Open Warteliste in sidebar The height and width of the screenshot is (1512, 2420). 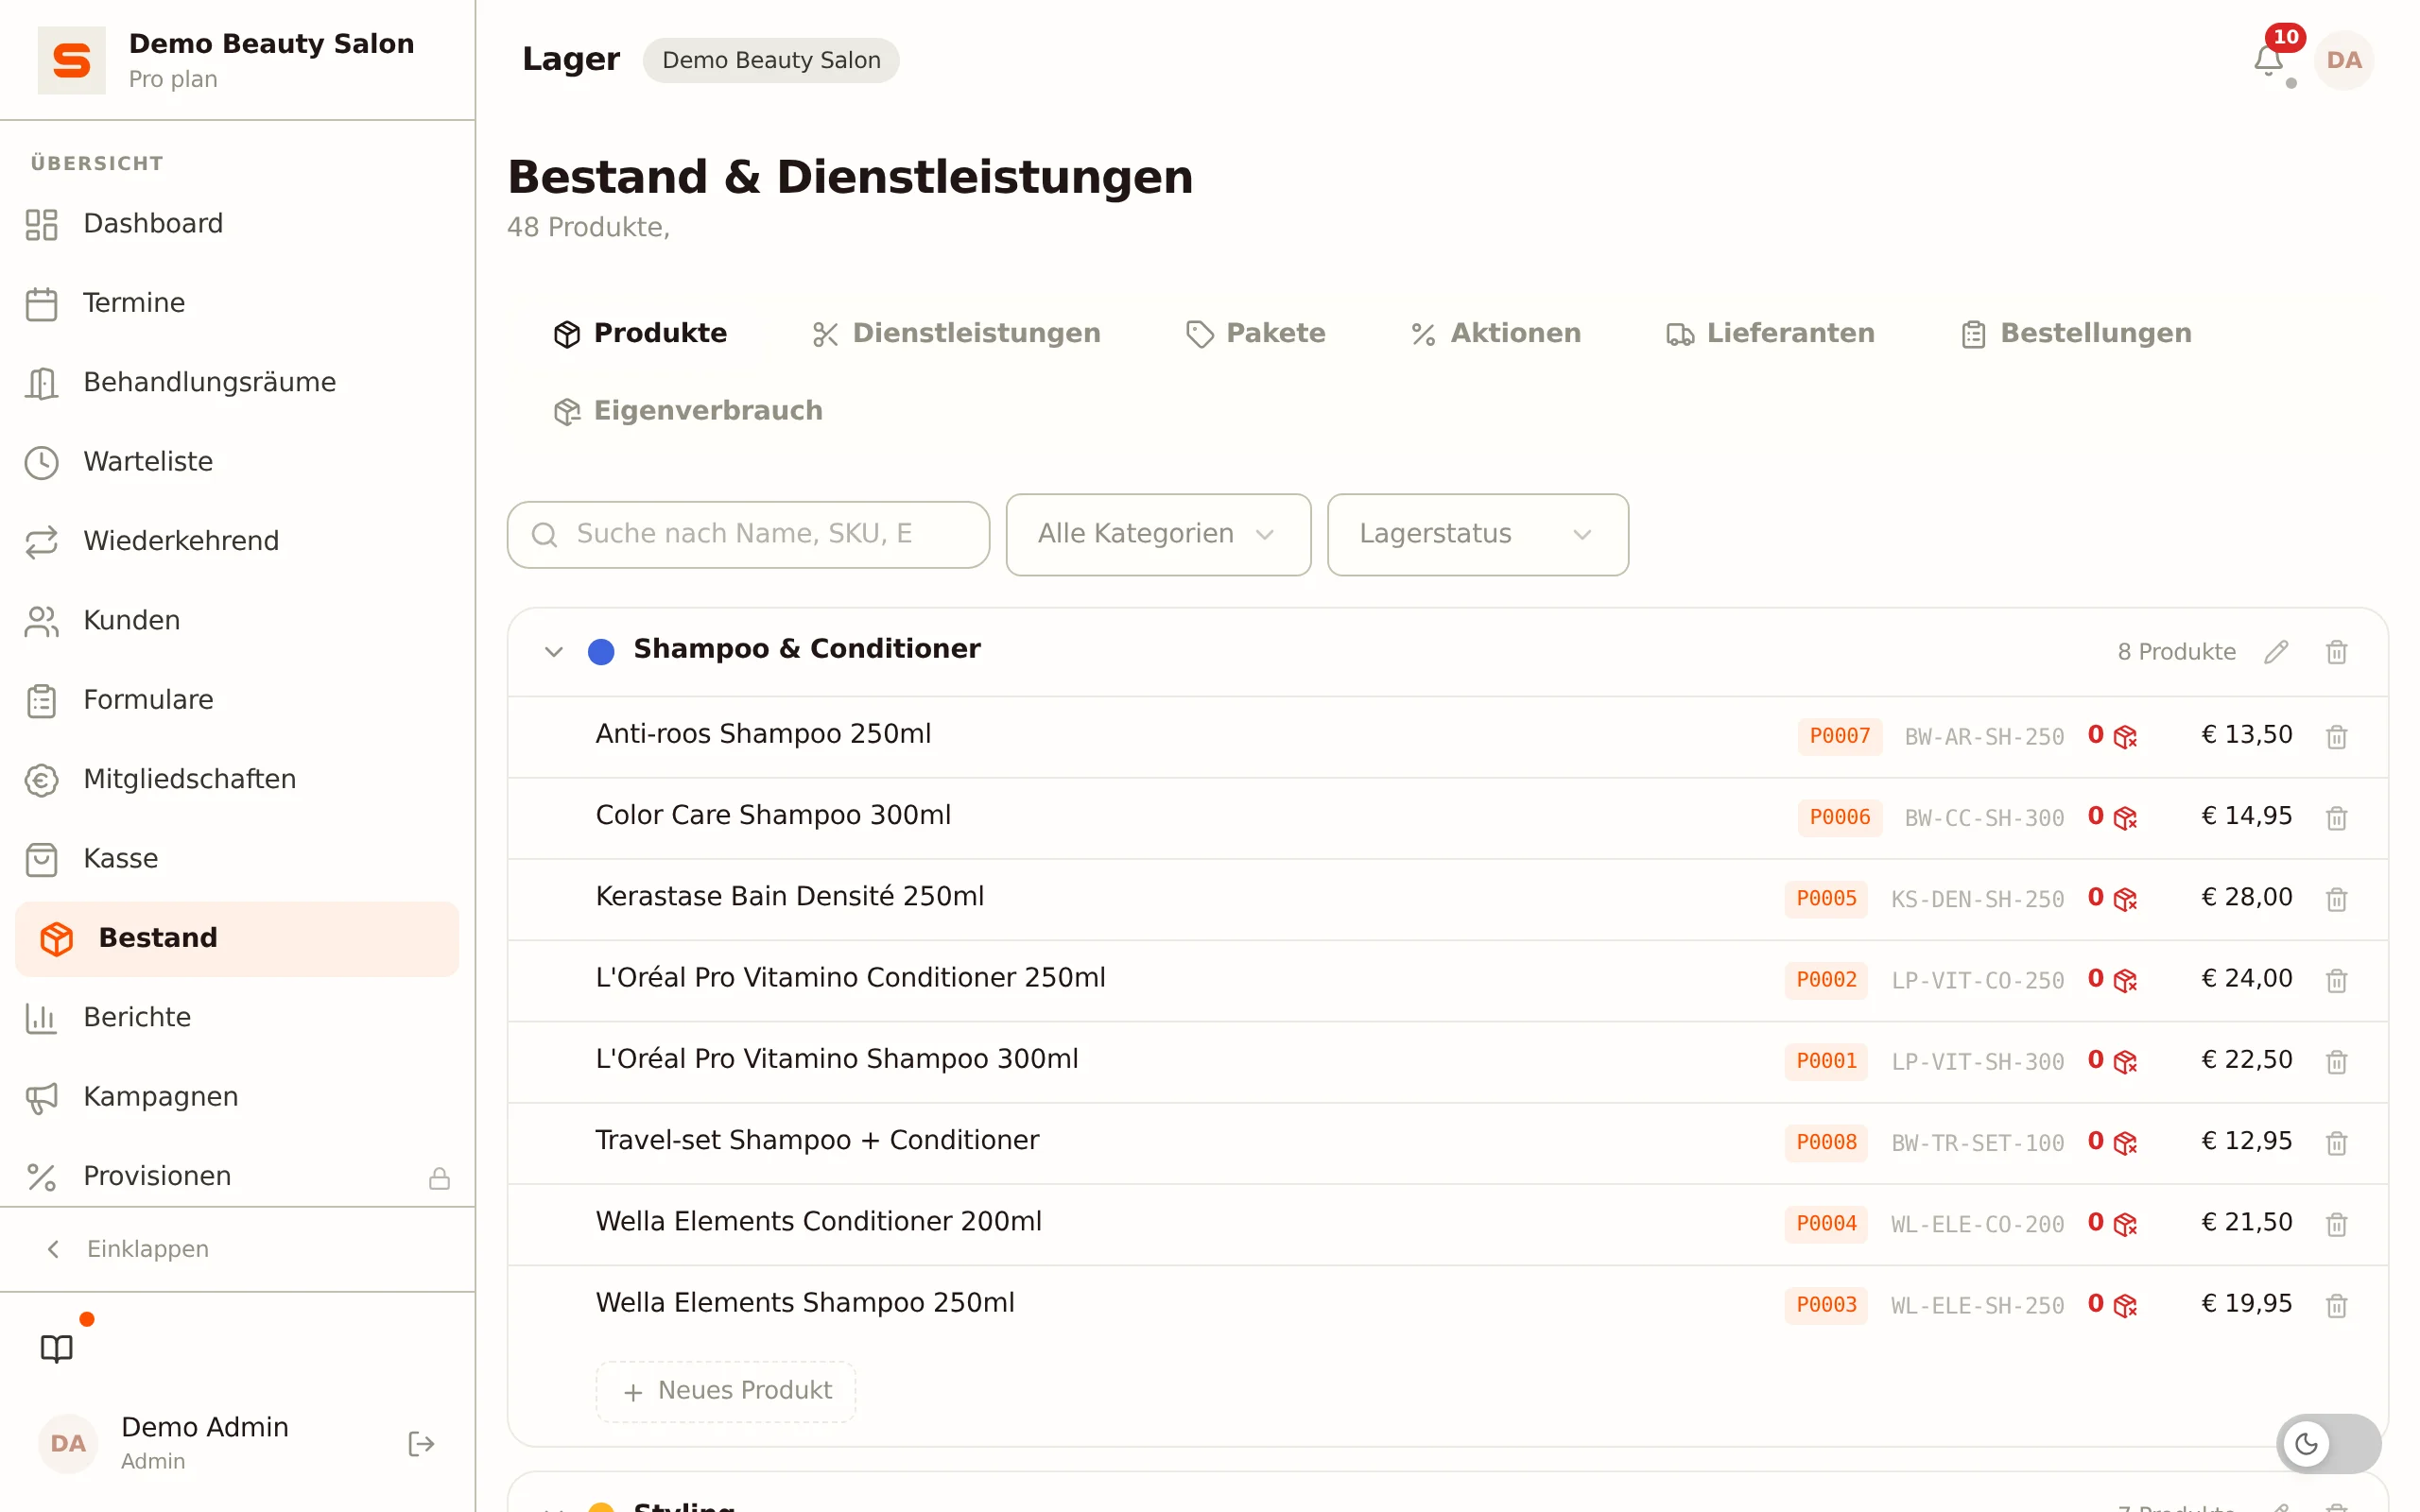pyautogui.click(x=237, y=462)
